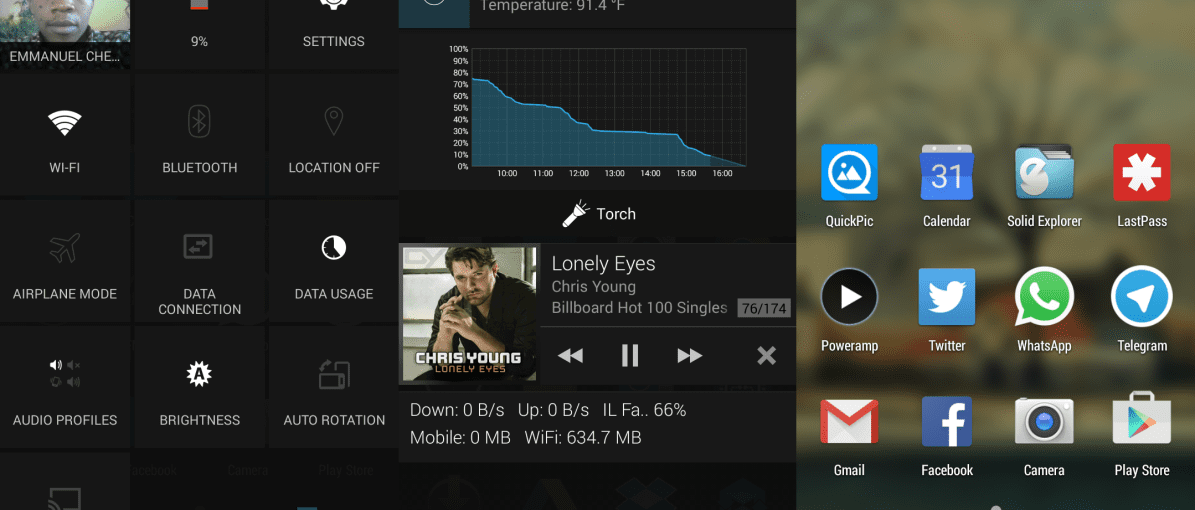Open LastPass
Image resolution: width=1195 pixels, height=510 pixels.
coord(1142,172)
